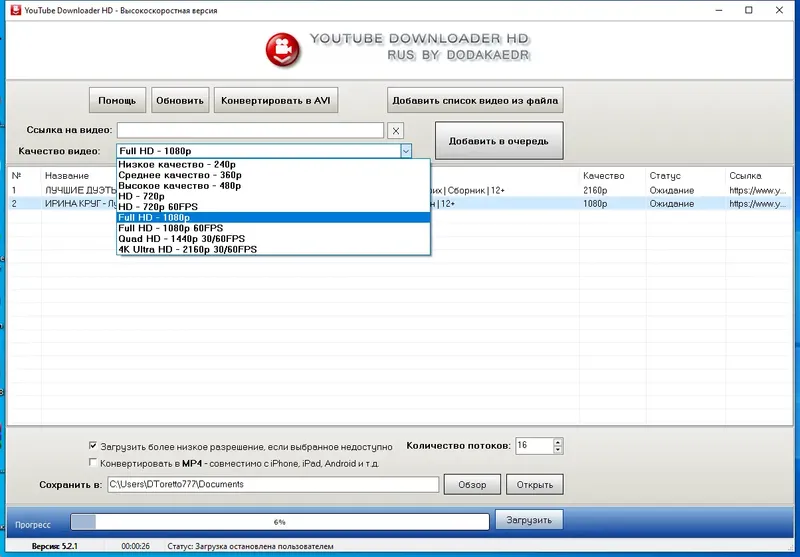Click the quality combo box showing Full HD - 1080p
This screenshot has height=557, width=800.
point(264,151)
